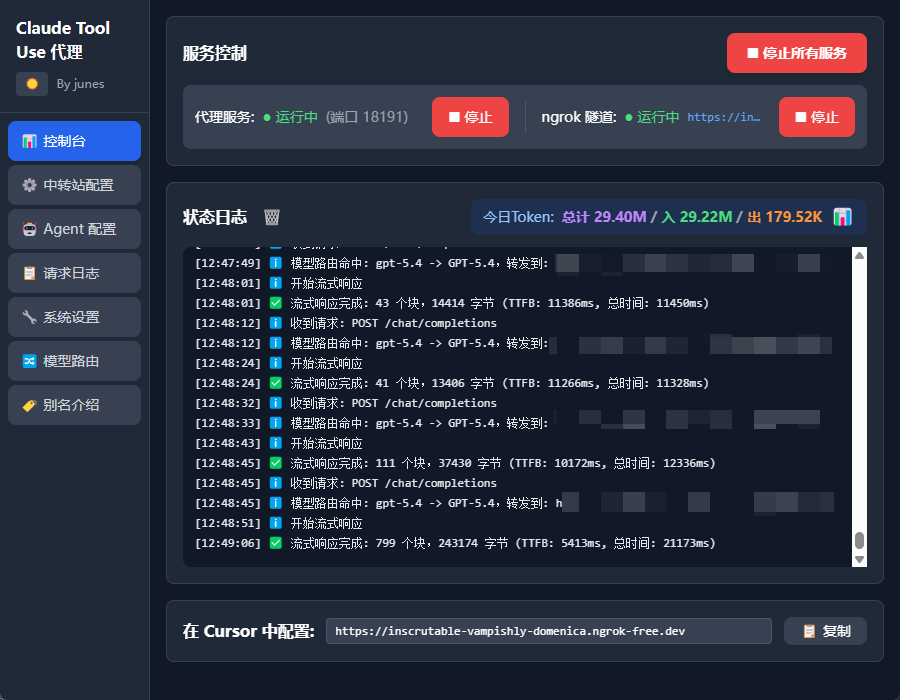Click green check icon at 12:48:45 completion
Screen dimensions: 900x700
click(276, 463)
